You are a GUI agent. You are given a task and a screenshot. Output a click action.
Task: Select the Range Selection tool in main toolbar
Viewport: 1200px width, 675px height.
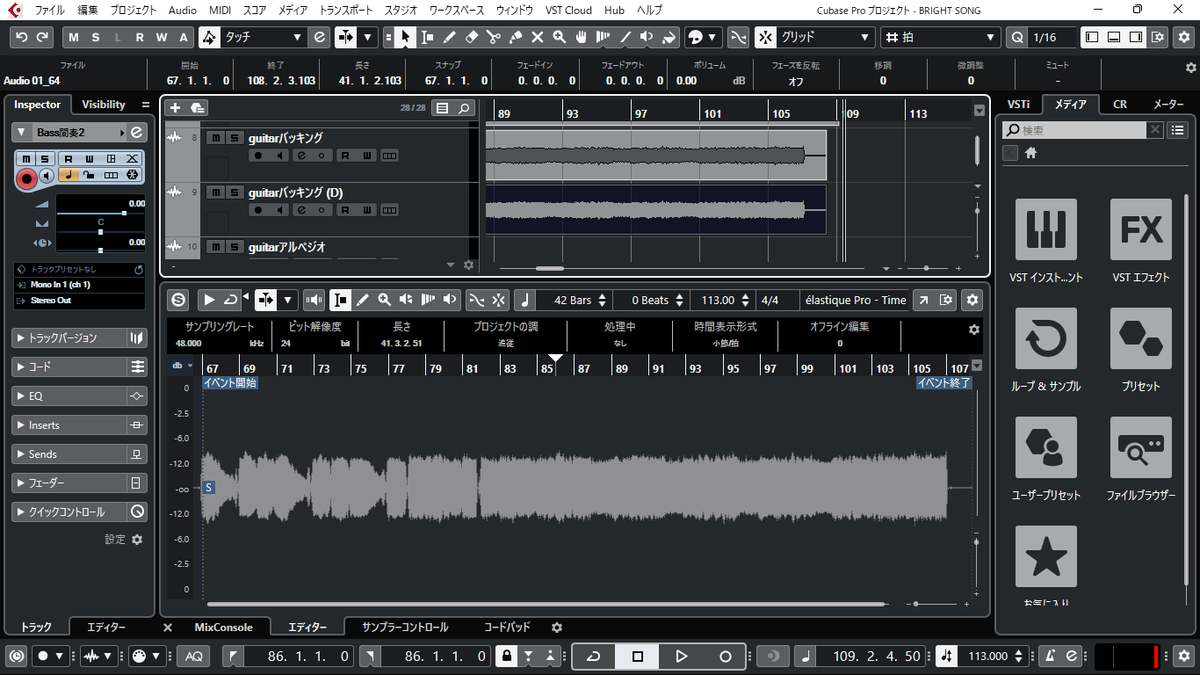coord(427,37)
